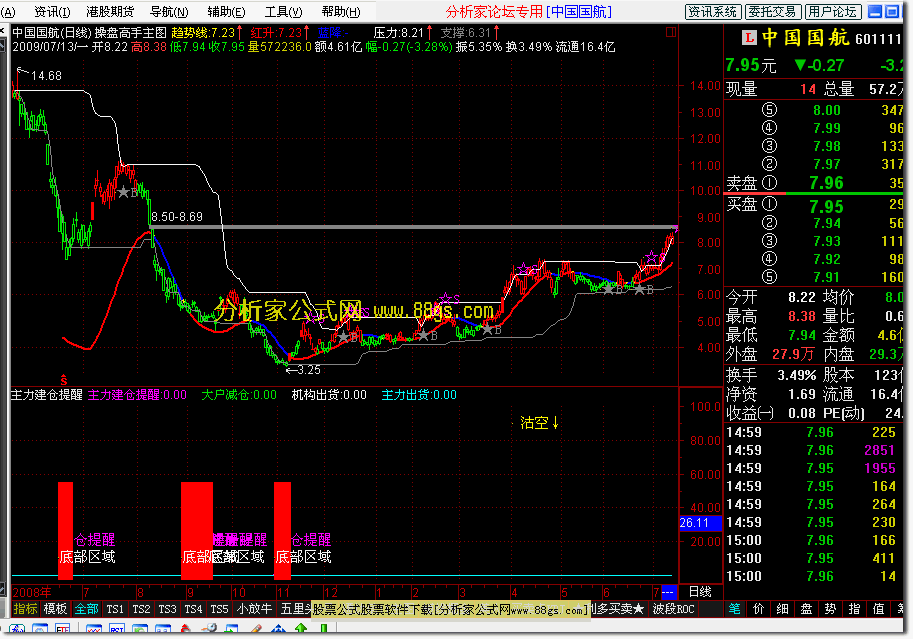Click the blue '---' box on the time axis
The width and height of the screenshot is (913, 639).
(x=668, y=592)
